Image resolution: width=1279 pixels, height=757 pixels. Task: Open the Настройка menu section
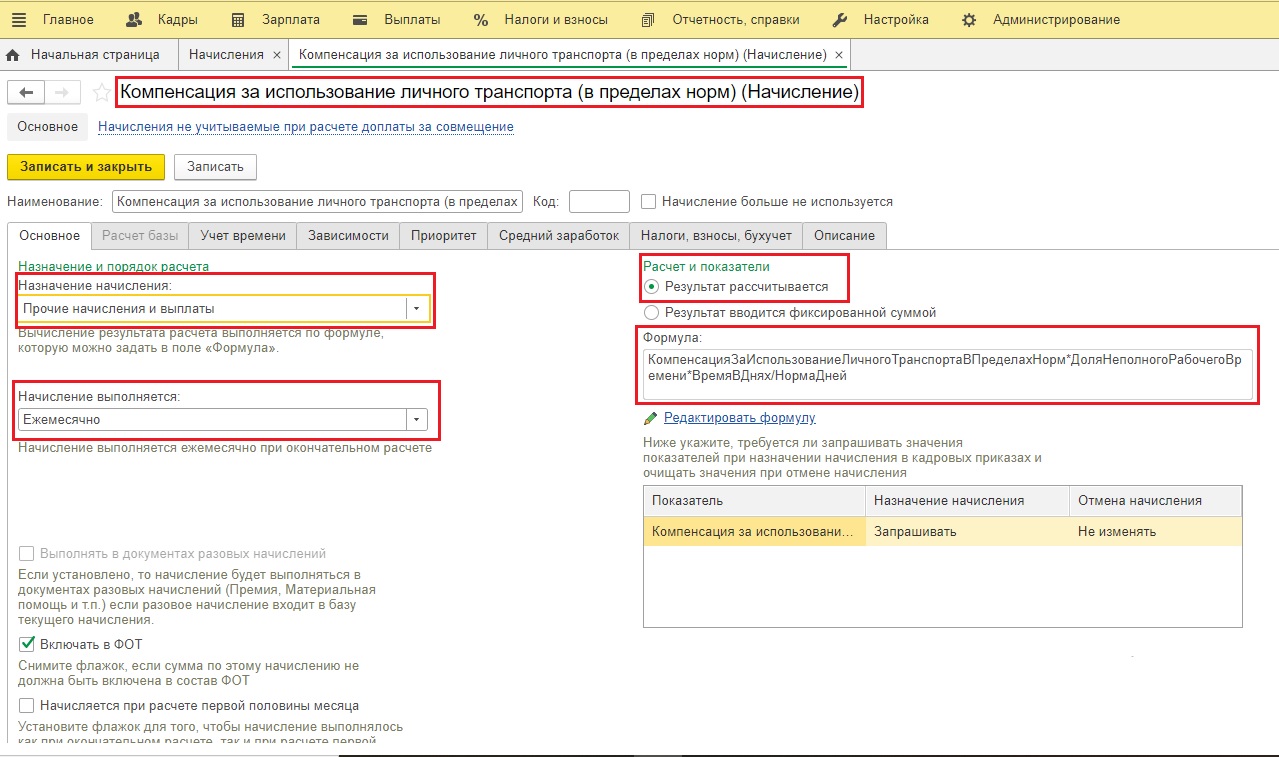click(896, 19)
